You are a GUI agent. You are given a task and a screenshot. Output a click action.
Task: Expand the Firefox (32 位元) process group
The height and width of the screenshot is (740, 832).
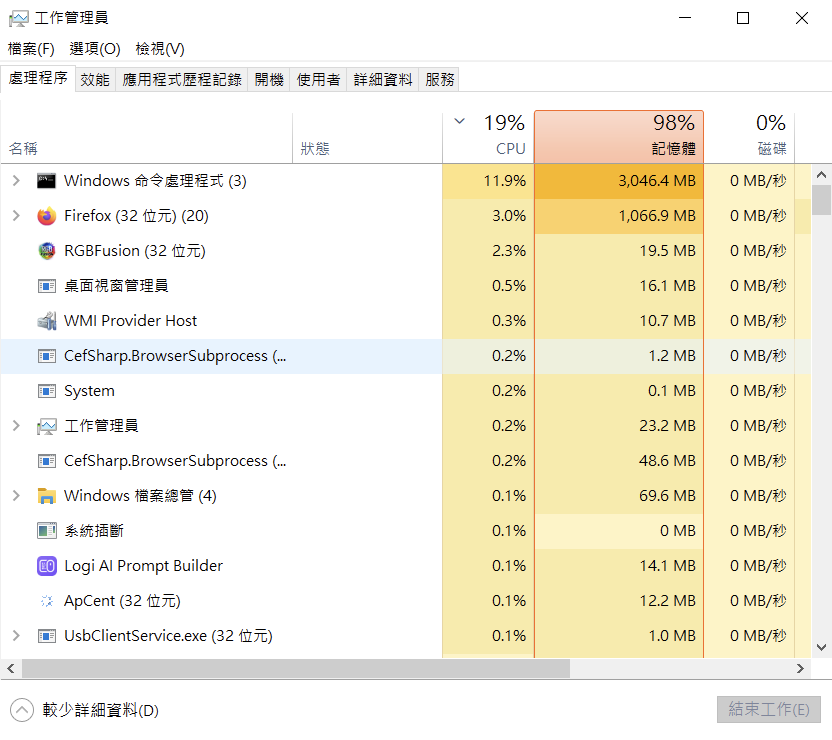[16, 216]
